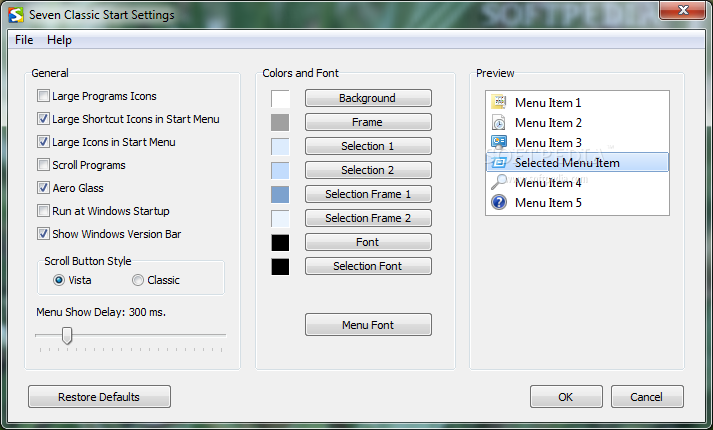713x430 pixels.
Task: Click 'Menu Item 3' text in preview
Action: coord(548,143)
